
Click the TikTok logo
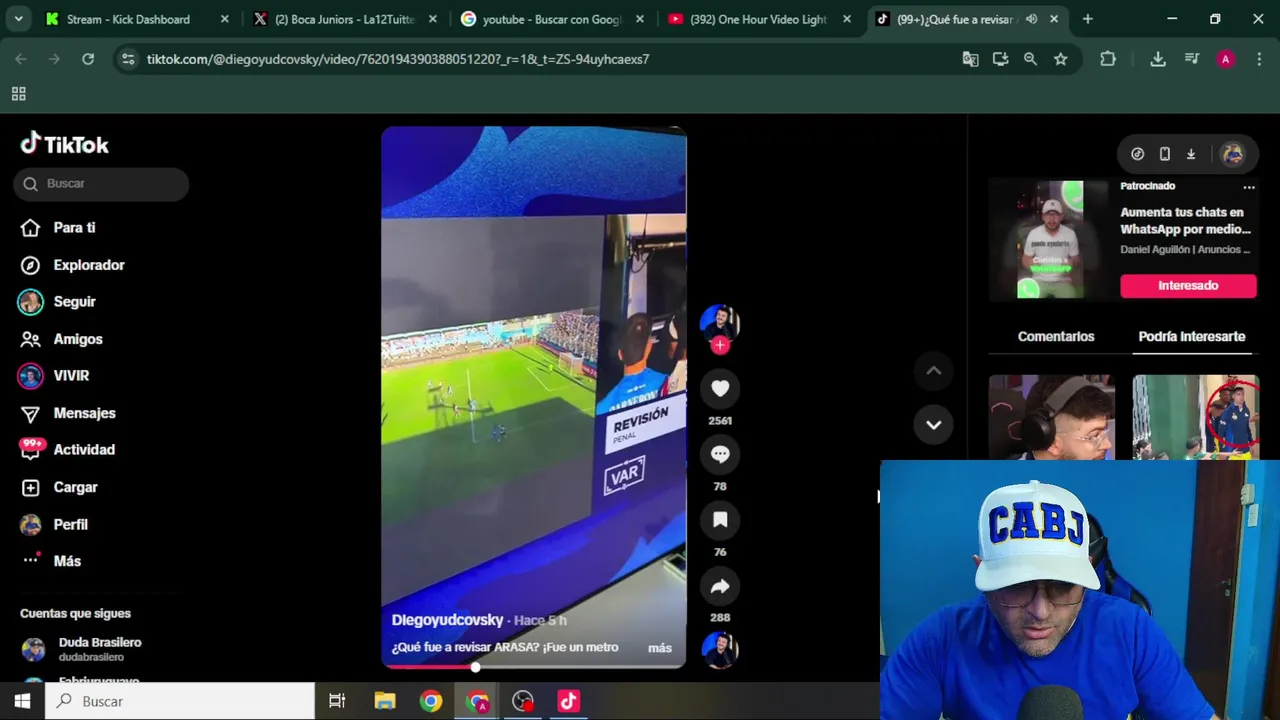point(64,145)
